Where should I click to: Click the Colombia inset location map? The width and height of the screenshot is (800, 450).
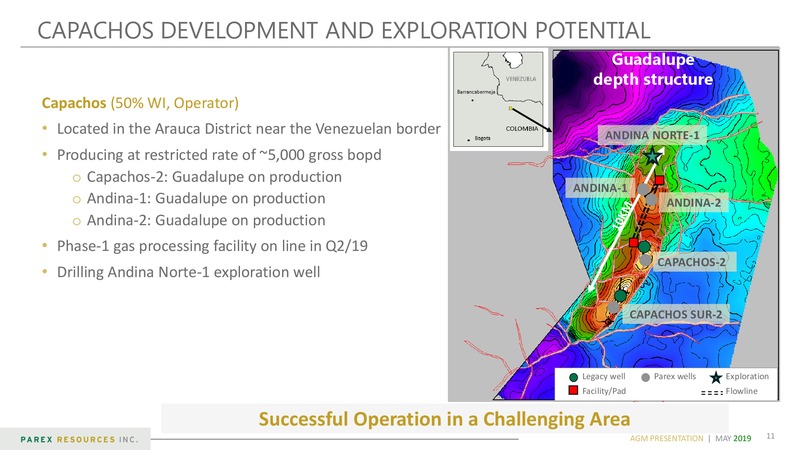pyautogui.click(x=498, y=99)
